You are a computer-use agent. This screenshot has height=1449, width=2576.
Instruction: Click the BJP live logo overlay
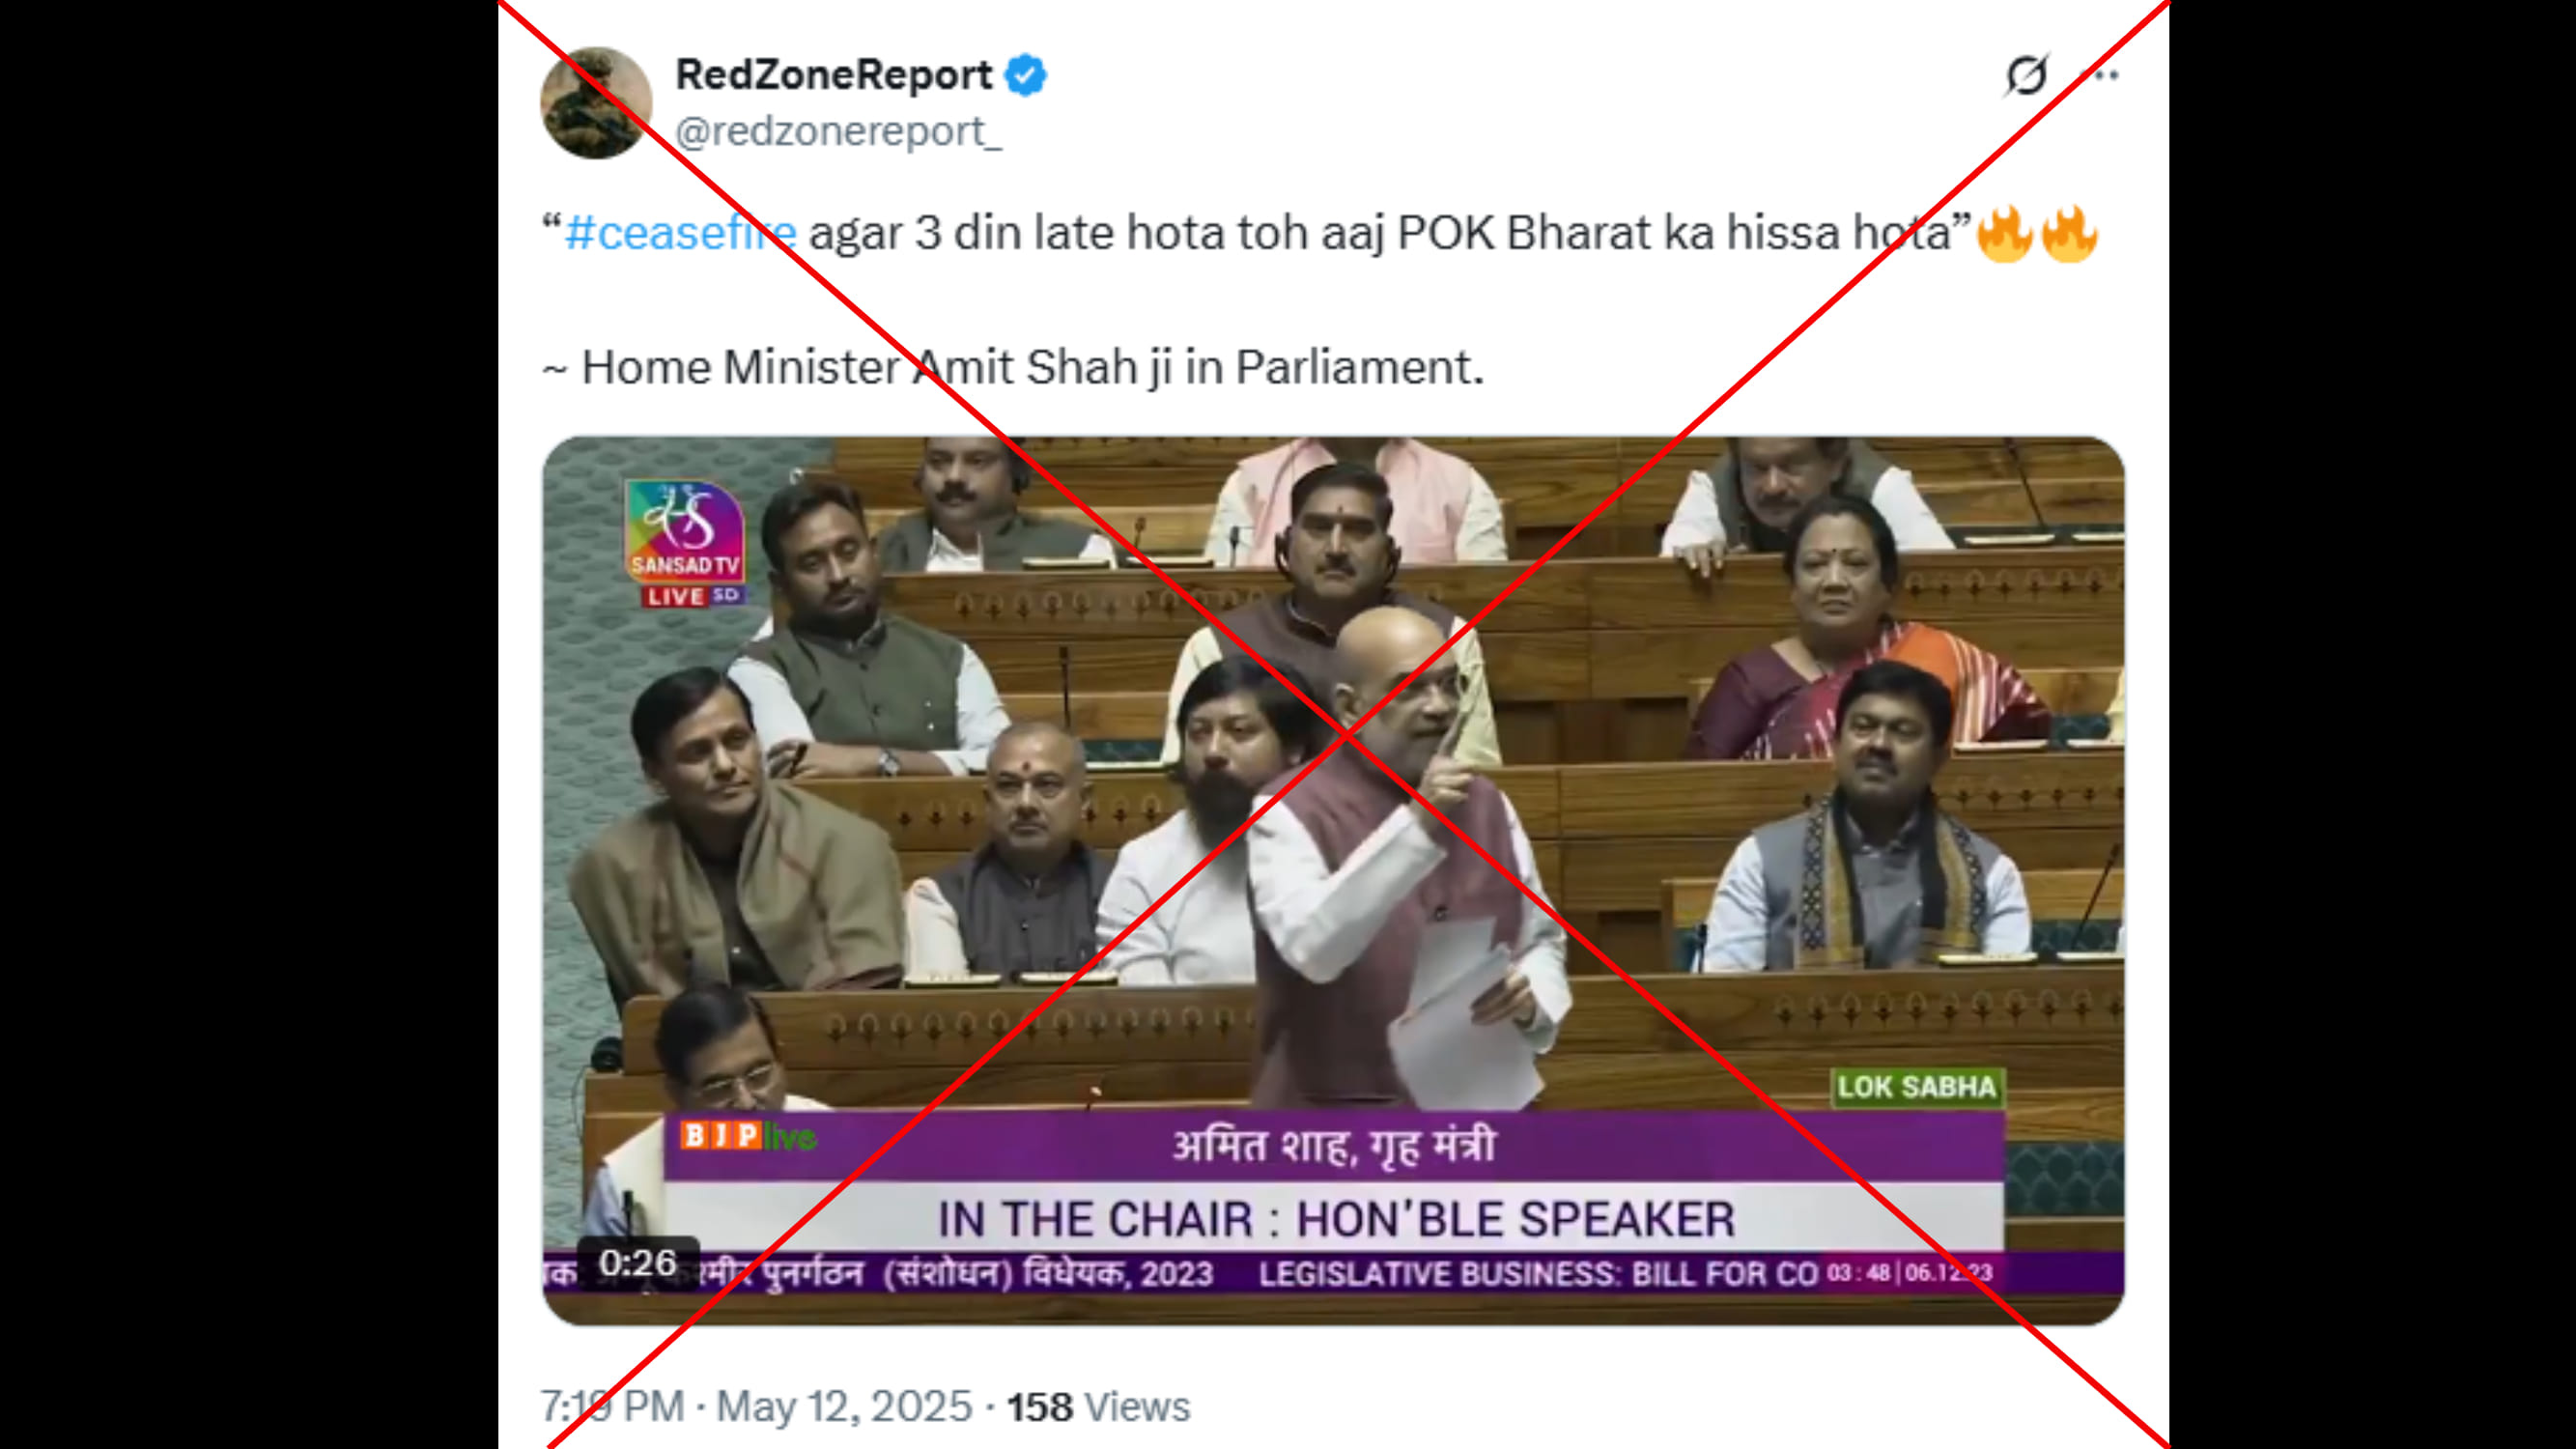(748, 1136)
